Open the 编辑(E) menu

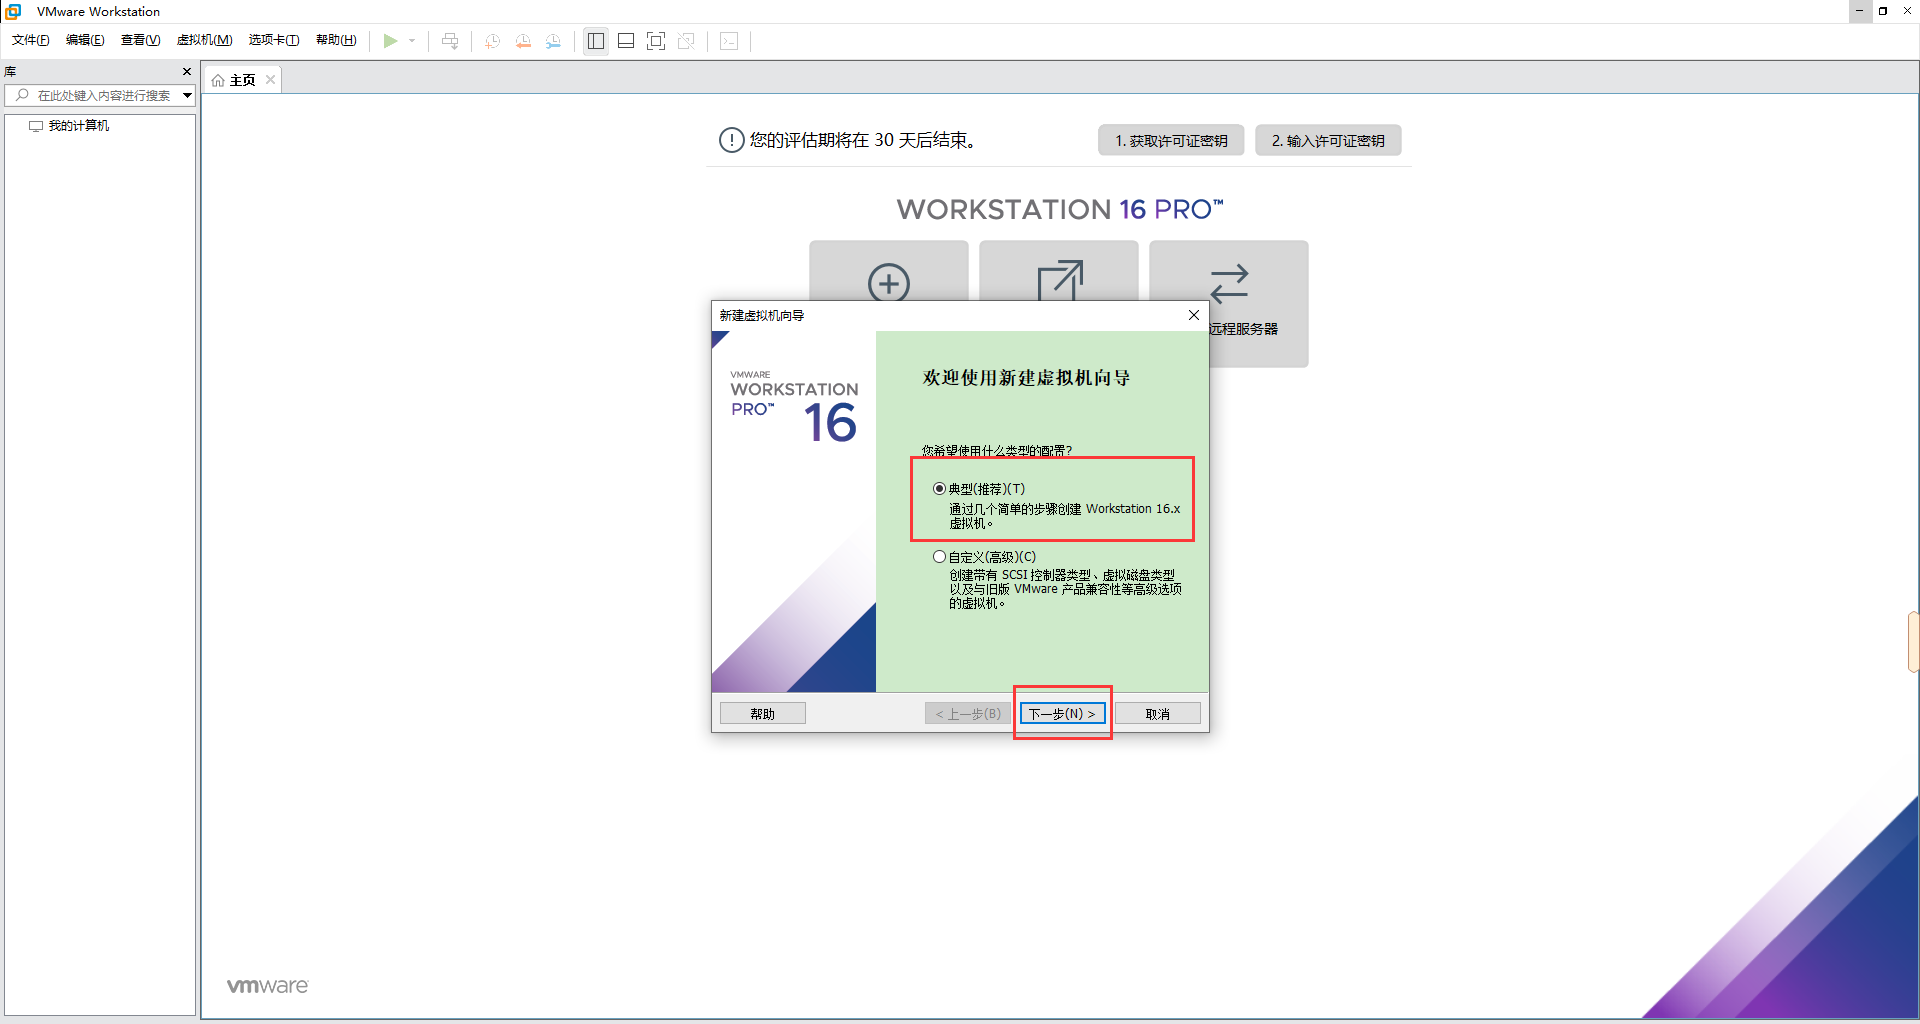pyautogui.click(x=85, y=40)
